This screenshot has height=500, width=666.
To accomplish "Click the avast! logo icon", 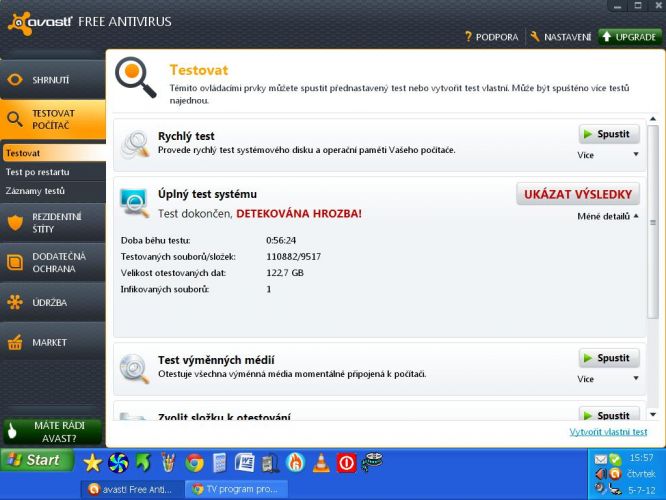I will click(20, 23).
